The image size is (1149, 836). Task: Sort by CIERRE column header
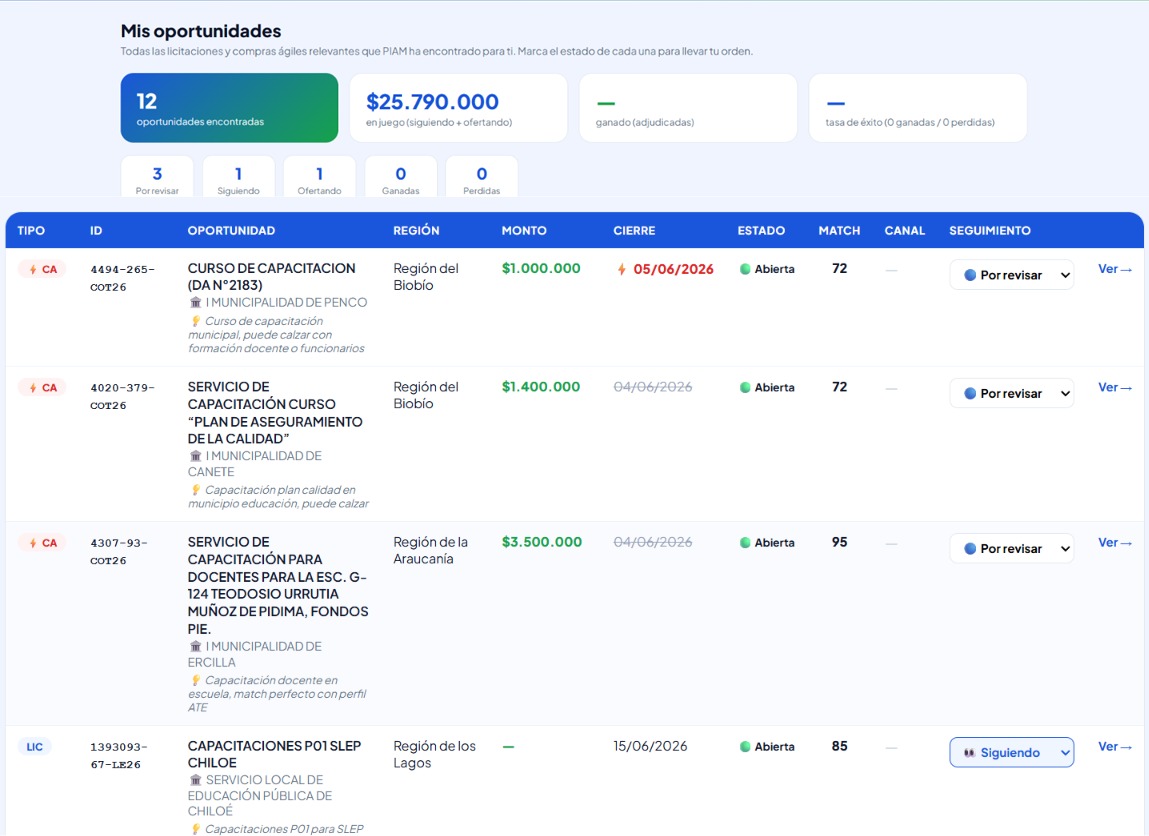tap(634, 231)
